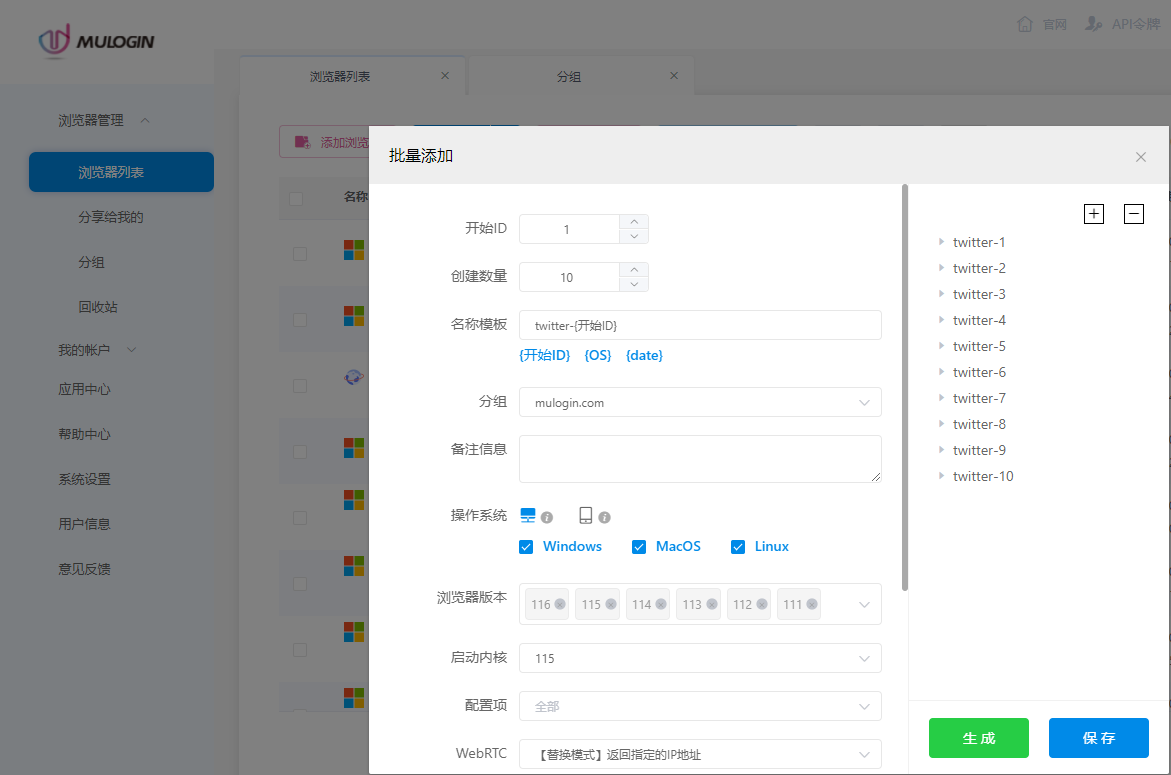Click the green 生成 button

pyautogui.click(x=978, y=738)
